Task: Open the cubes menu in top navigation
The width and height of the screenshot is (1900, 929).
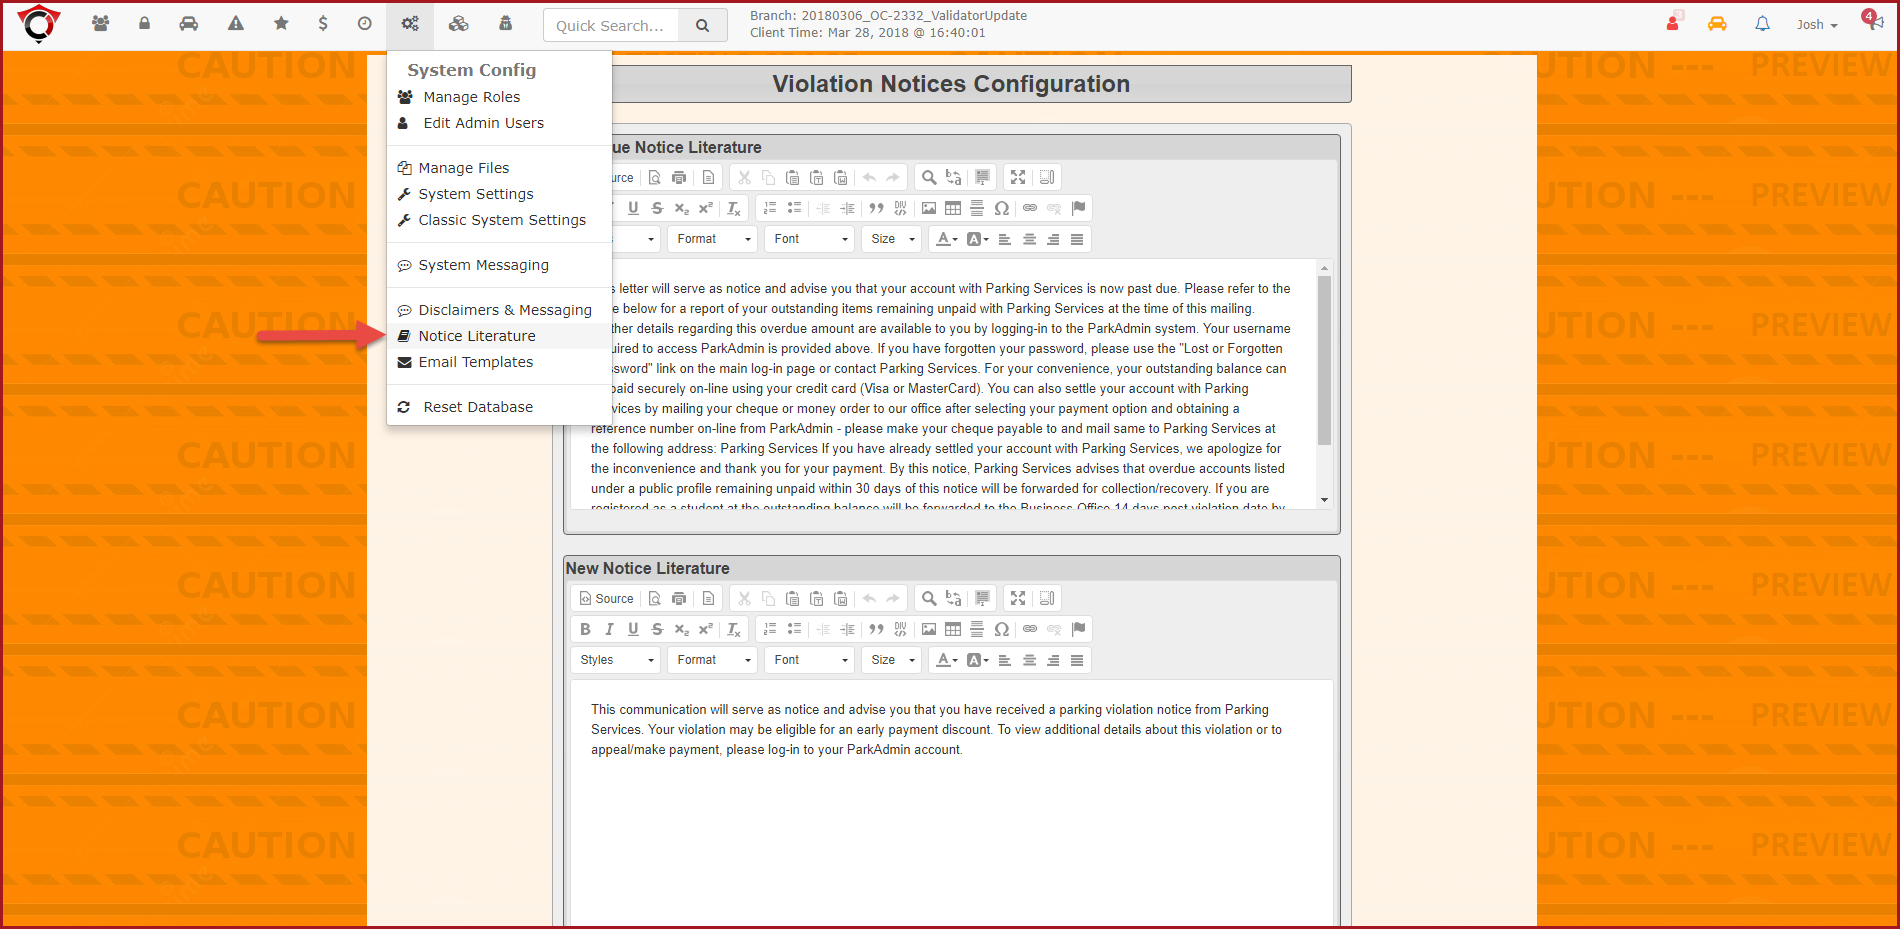Action: 459,24
